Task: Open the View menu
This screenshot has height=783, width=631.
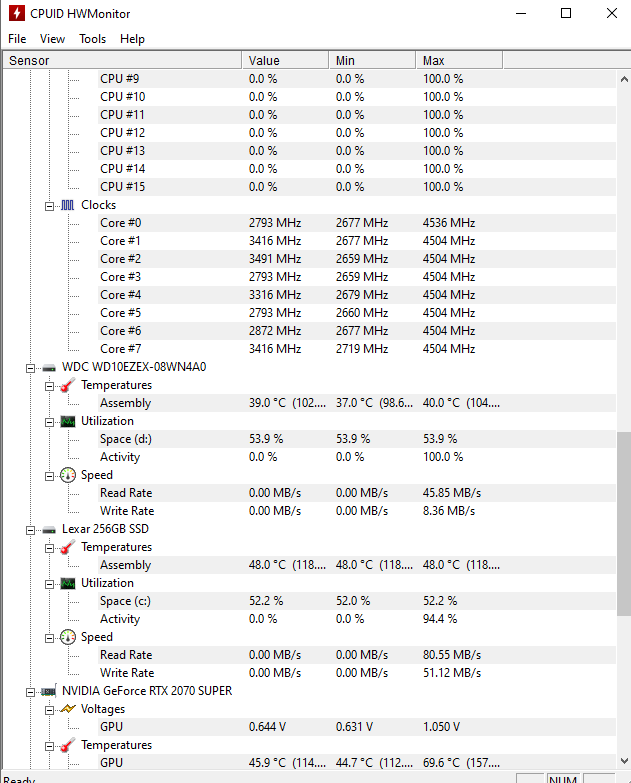Action: [52, 39]
